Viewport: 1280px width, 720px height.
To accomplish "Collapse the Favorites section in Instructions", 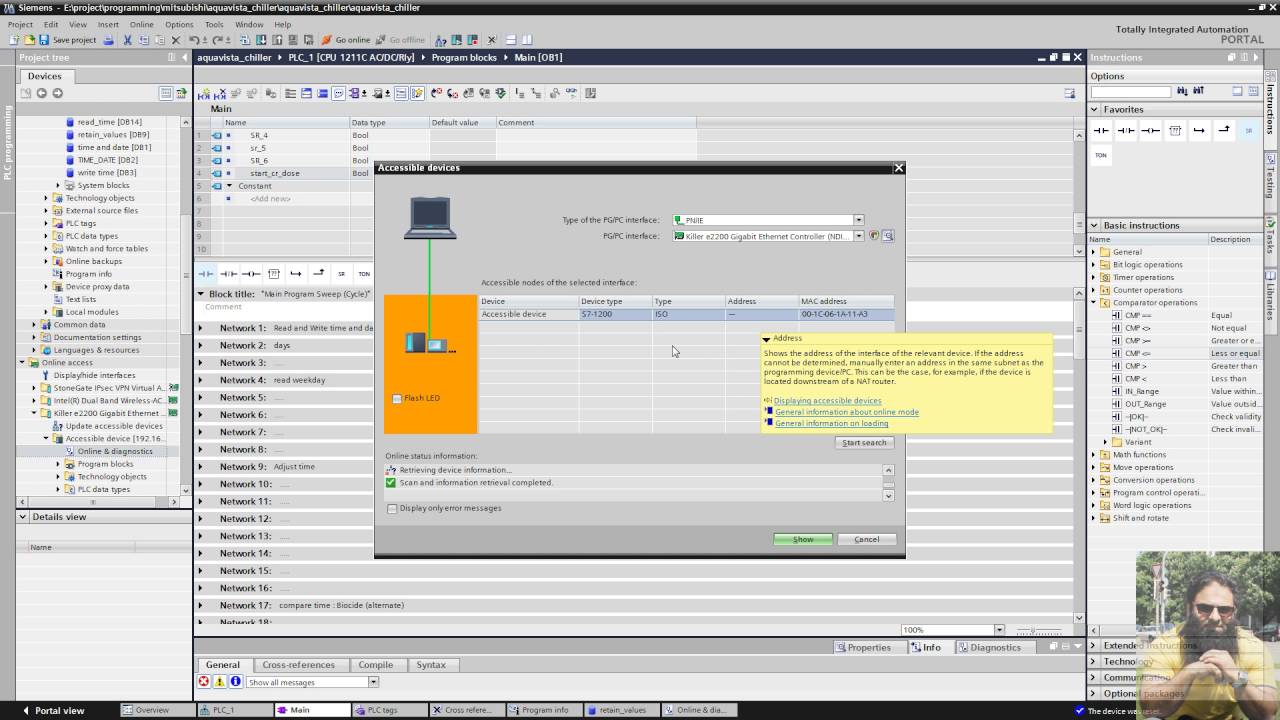I will click(x=1094, y=109).
